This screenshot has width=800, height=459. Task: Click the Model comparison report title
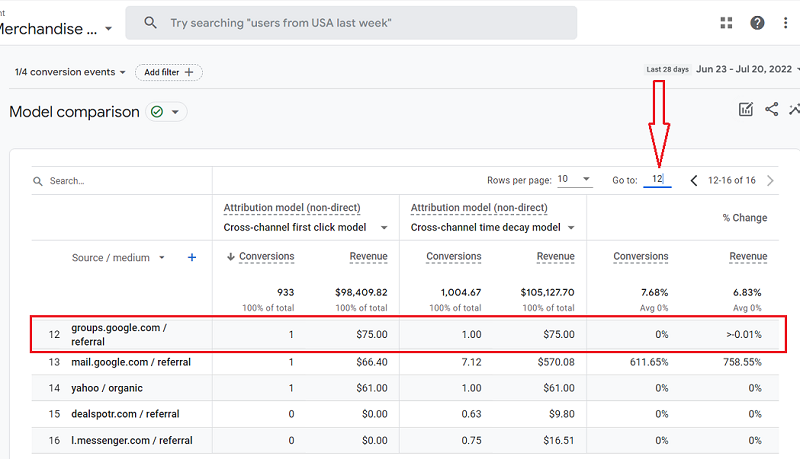(74, 112)
